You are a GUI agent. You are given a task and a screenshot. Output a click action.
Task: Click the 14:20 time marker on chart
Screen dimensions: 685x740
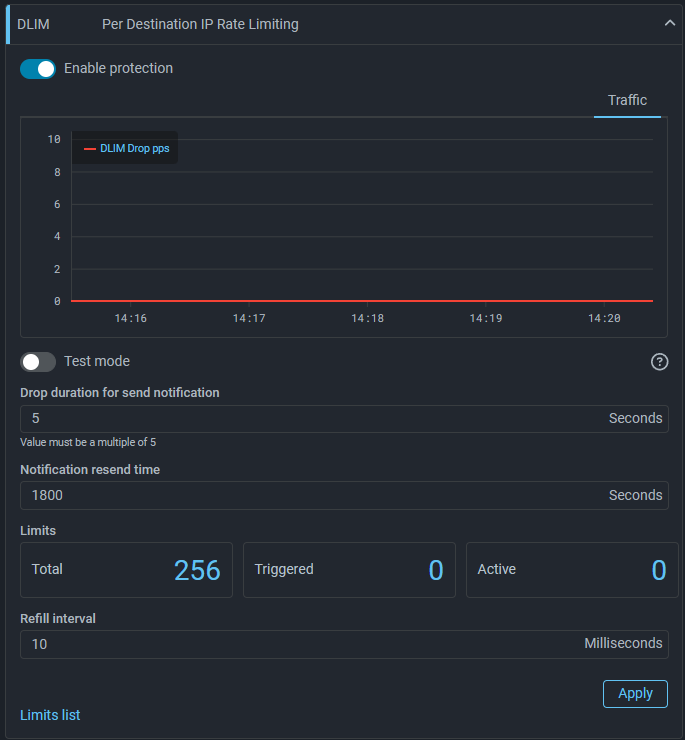point(604,318)
